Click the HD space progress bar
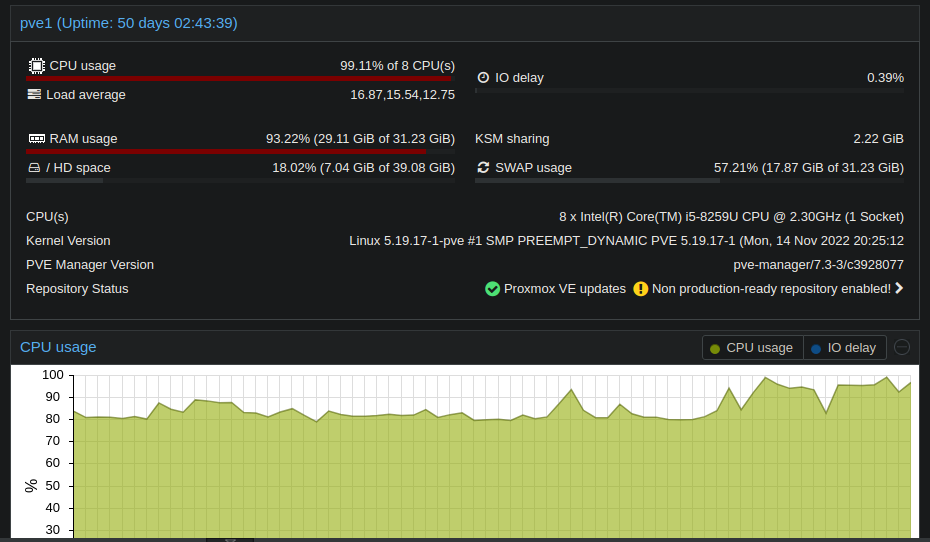The height and width of the screenshot is (542, 930). coord(240,181)
